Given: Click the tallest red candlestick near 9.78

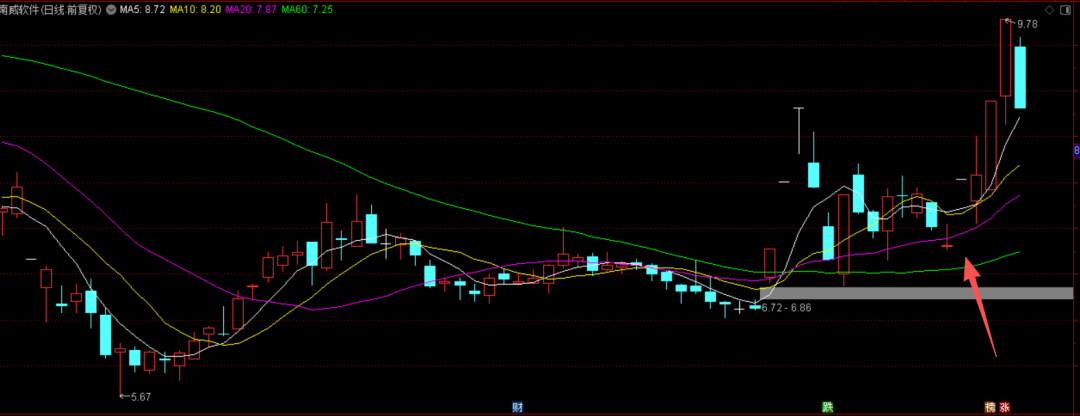Looking at the screenshot, I should click(x=1006, y=57).
